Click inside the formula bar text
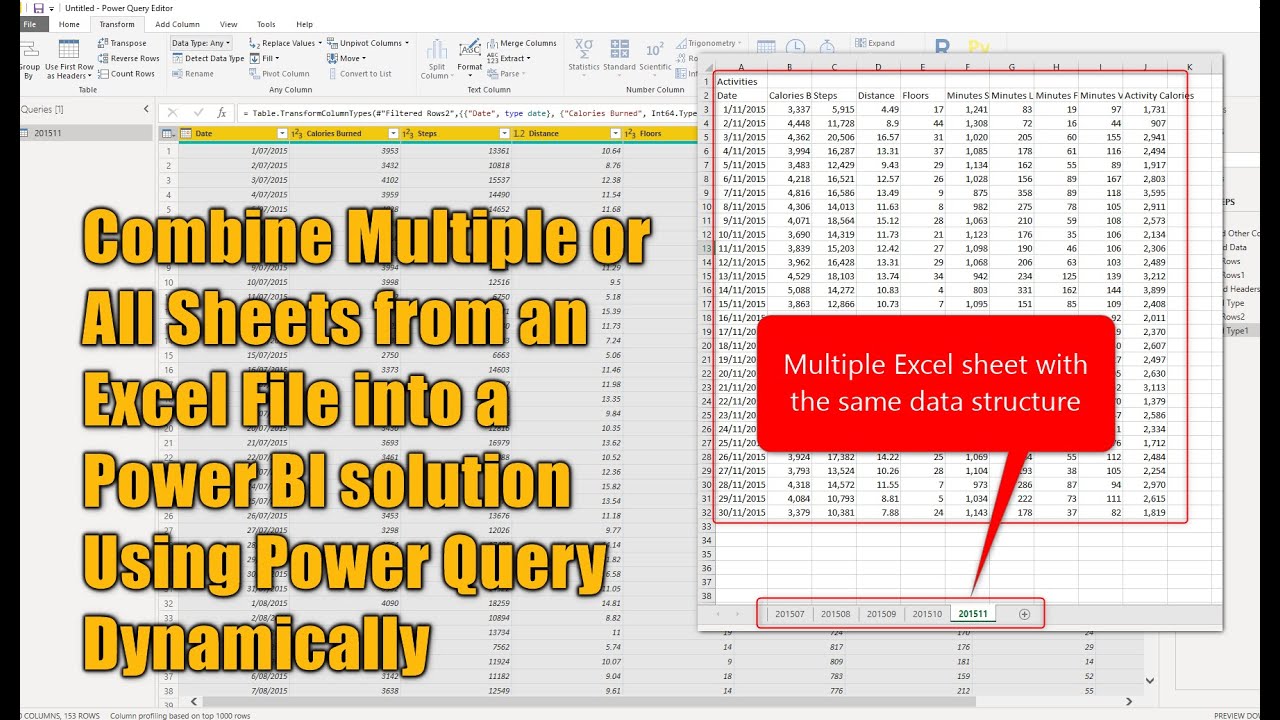This screenshot has width=1280, height=720. click(470, 113)
